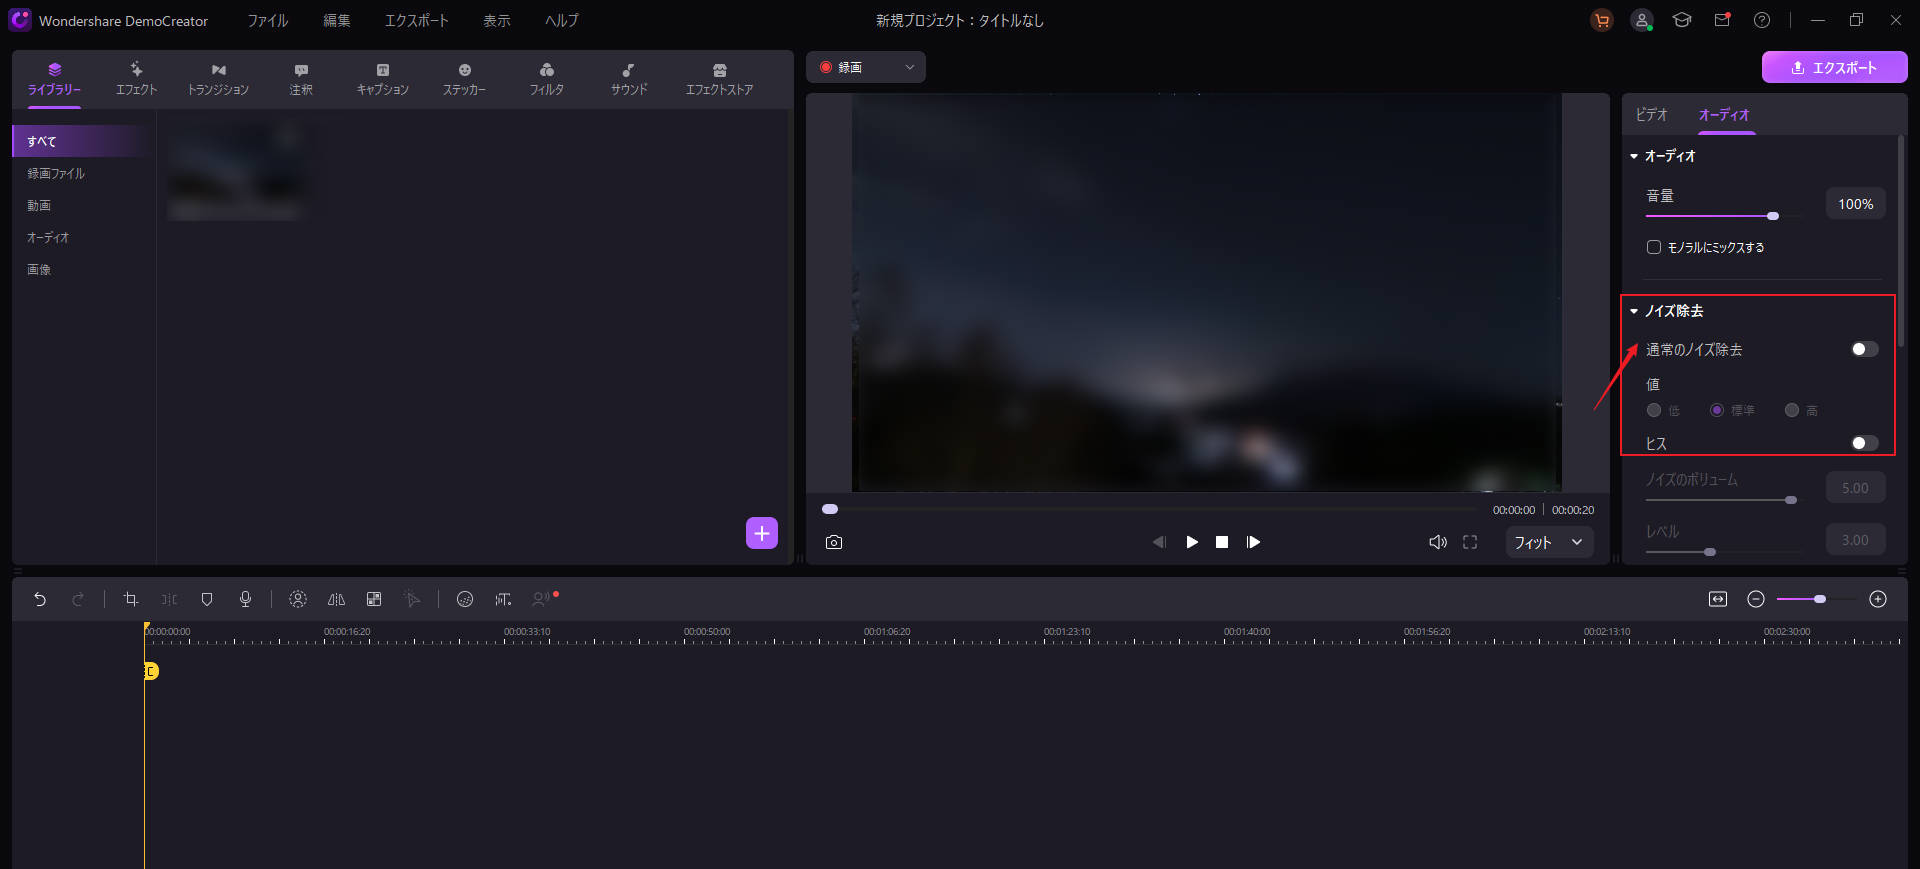This screenshot has height=869, width=1920.
Task: Collapse the ノイズ除去 section
Action: click(x=1634, y=311)
